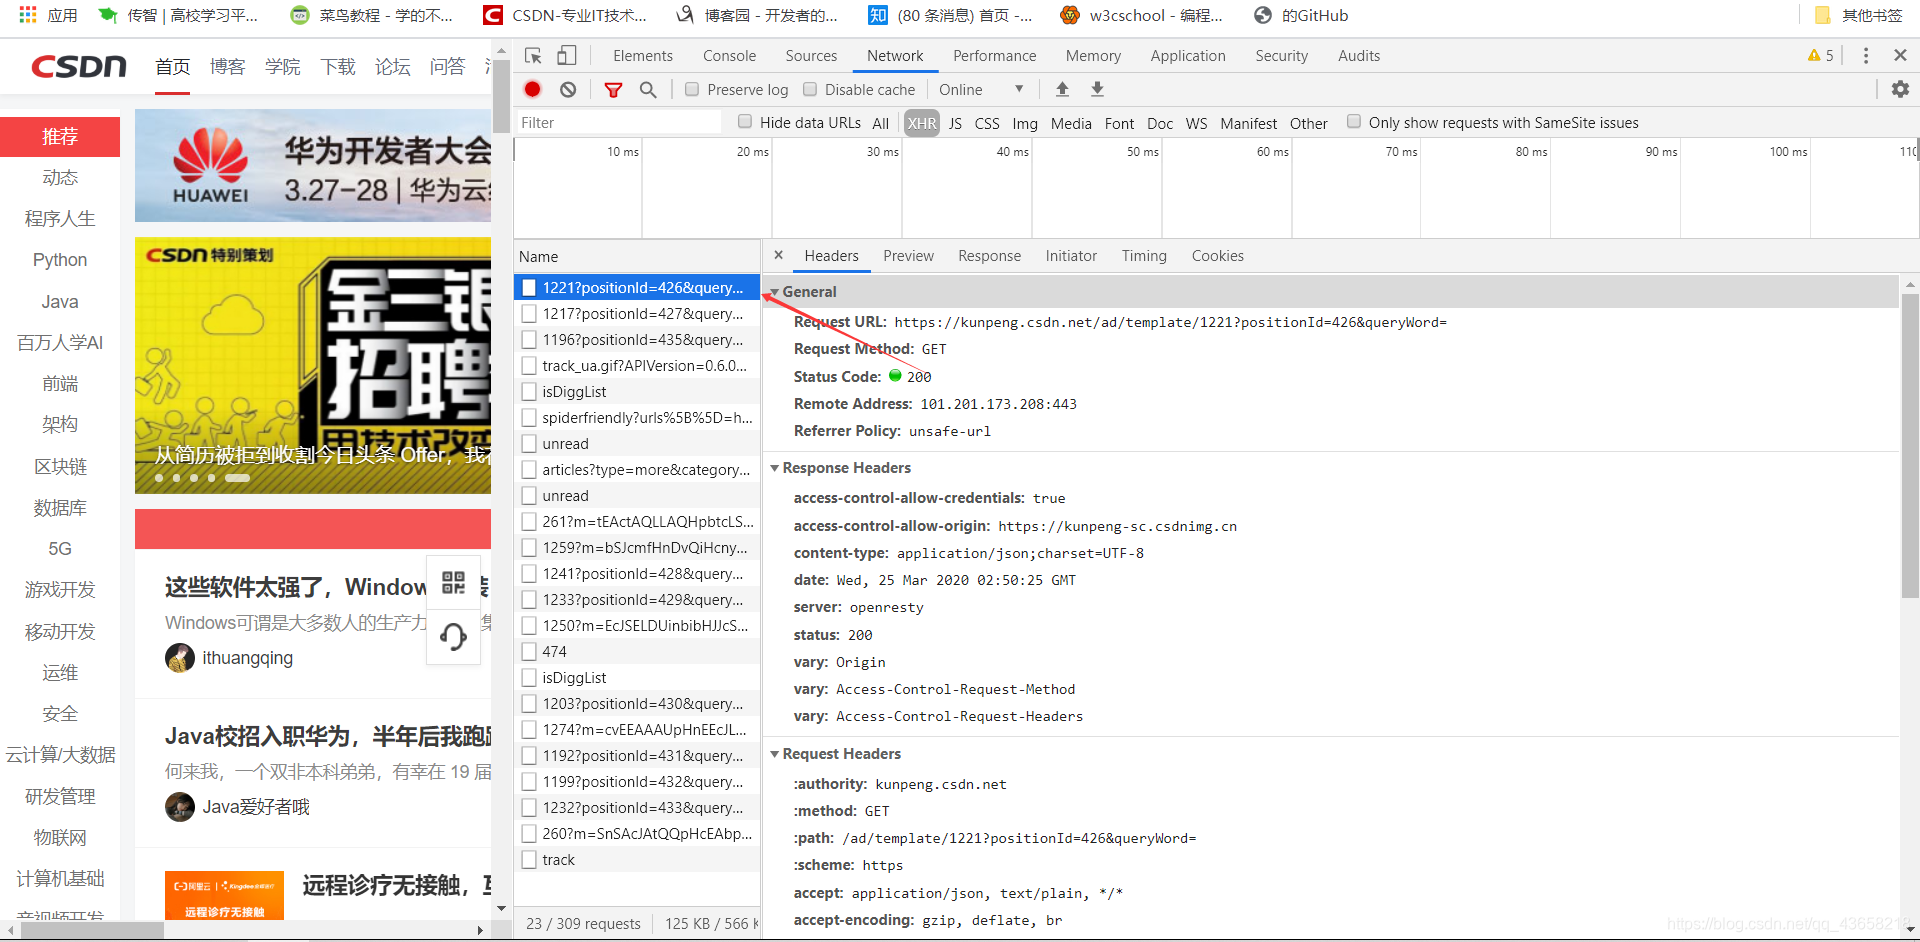Switch to the Console tab
The height and width of the screenshot is (942, 1920).
click(729, 56)
